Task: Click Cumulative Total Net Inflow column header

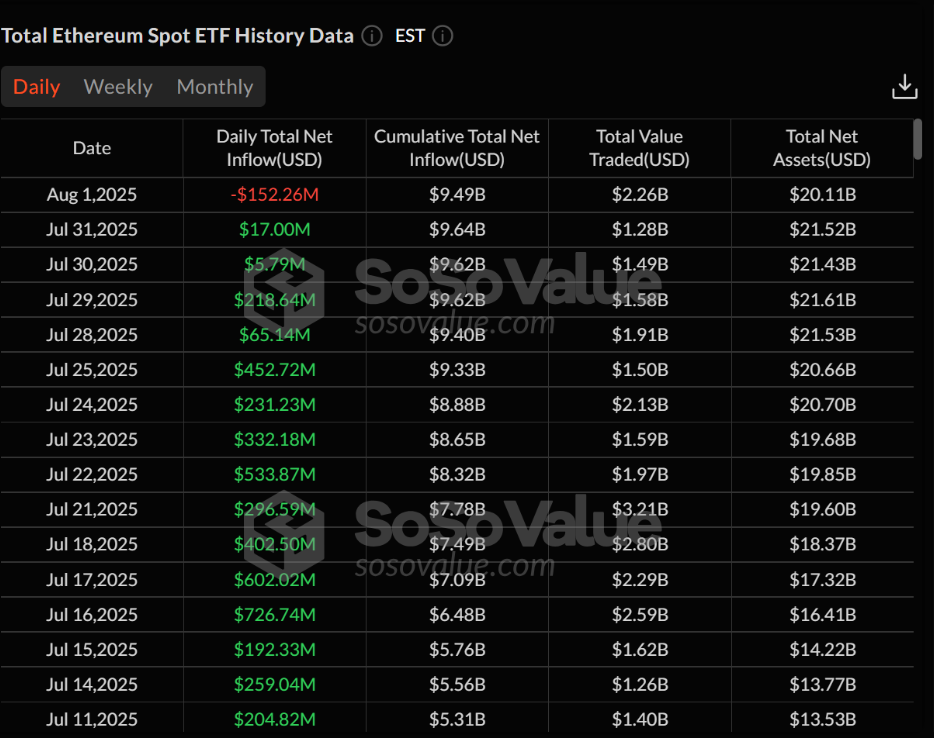Action: [x=457, y=148]
